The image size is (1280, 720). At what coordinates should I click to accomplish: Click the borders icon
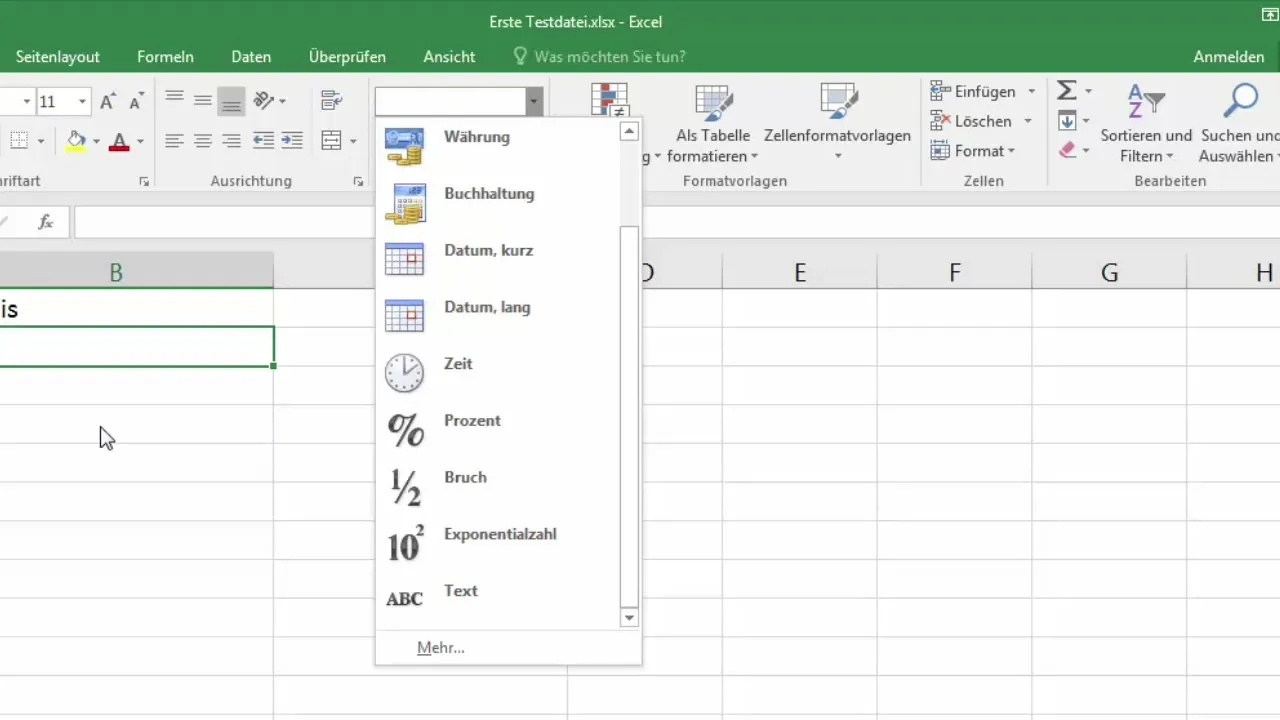coord(17,141)
